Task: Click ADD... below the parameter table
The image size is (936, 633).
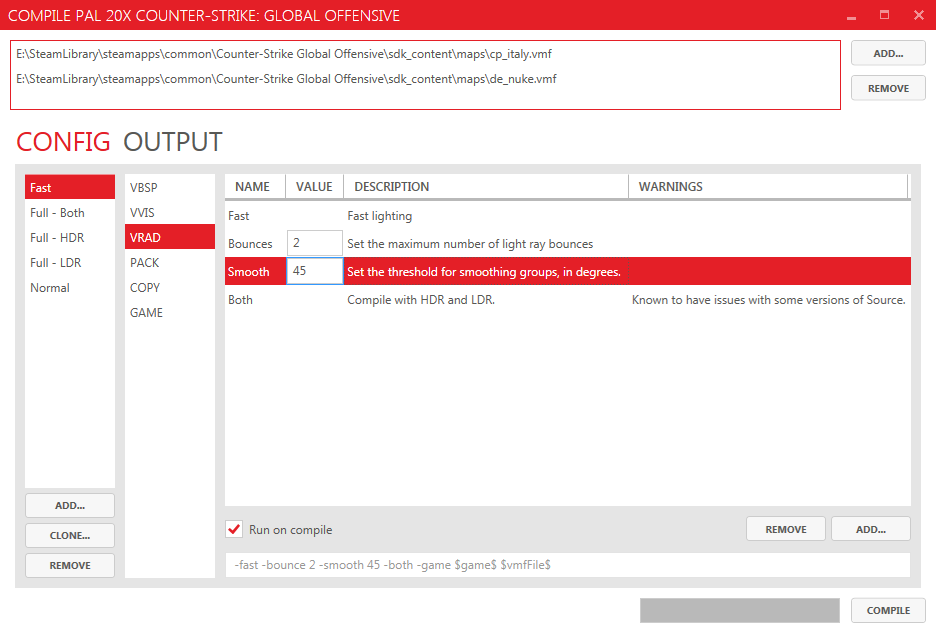Action: 870,529
